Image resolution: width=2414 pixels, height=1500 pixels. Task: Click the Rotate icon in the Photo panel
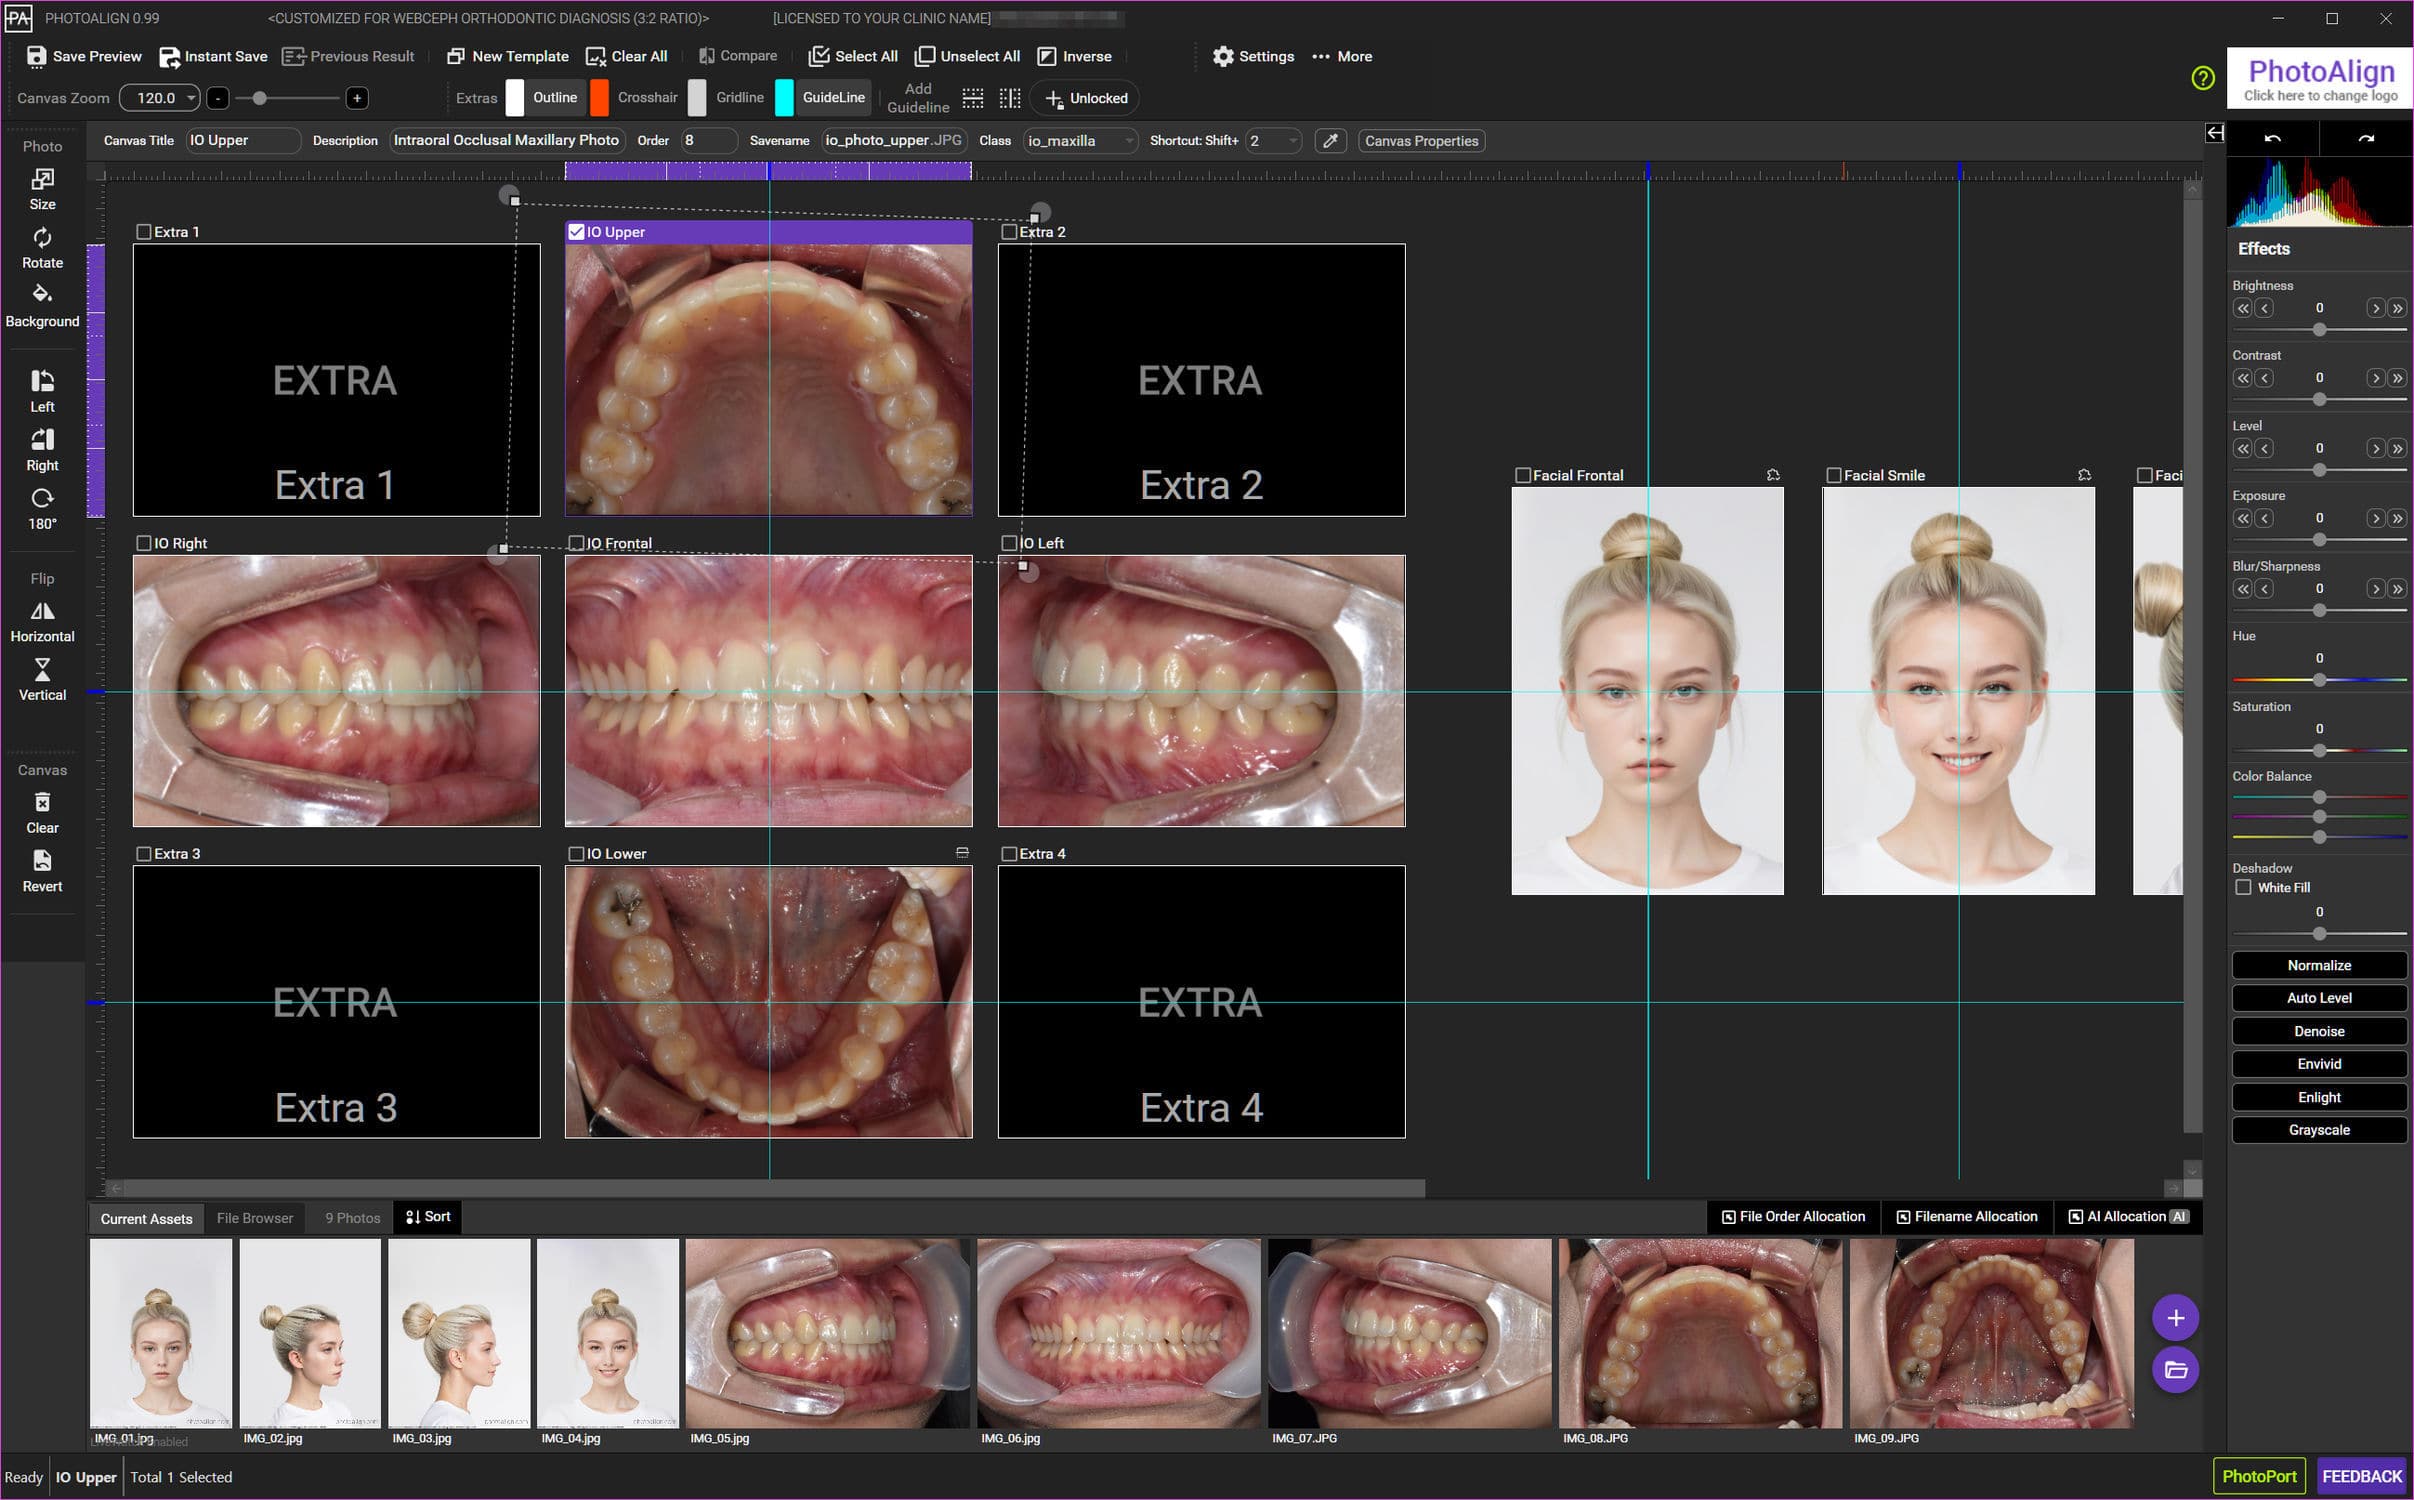coord(42,236)
